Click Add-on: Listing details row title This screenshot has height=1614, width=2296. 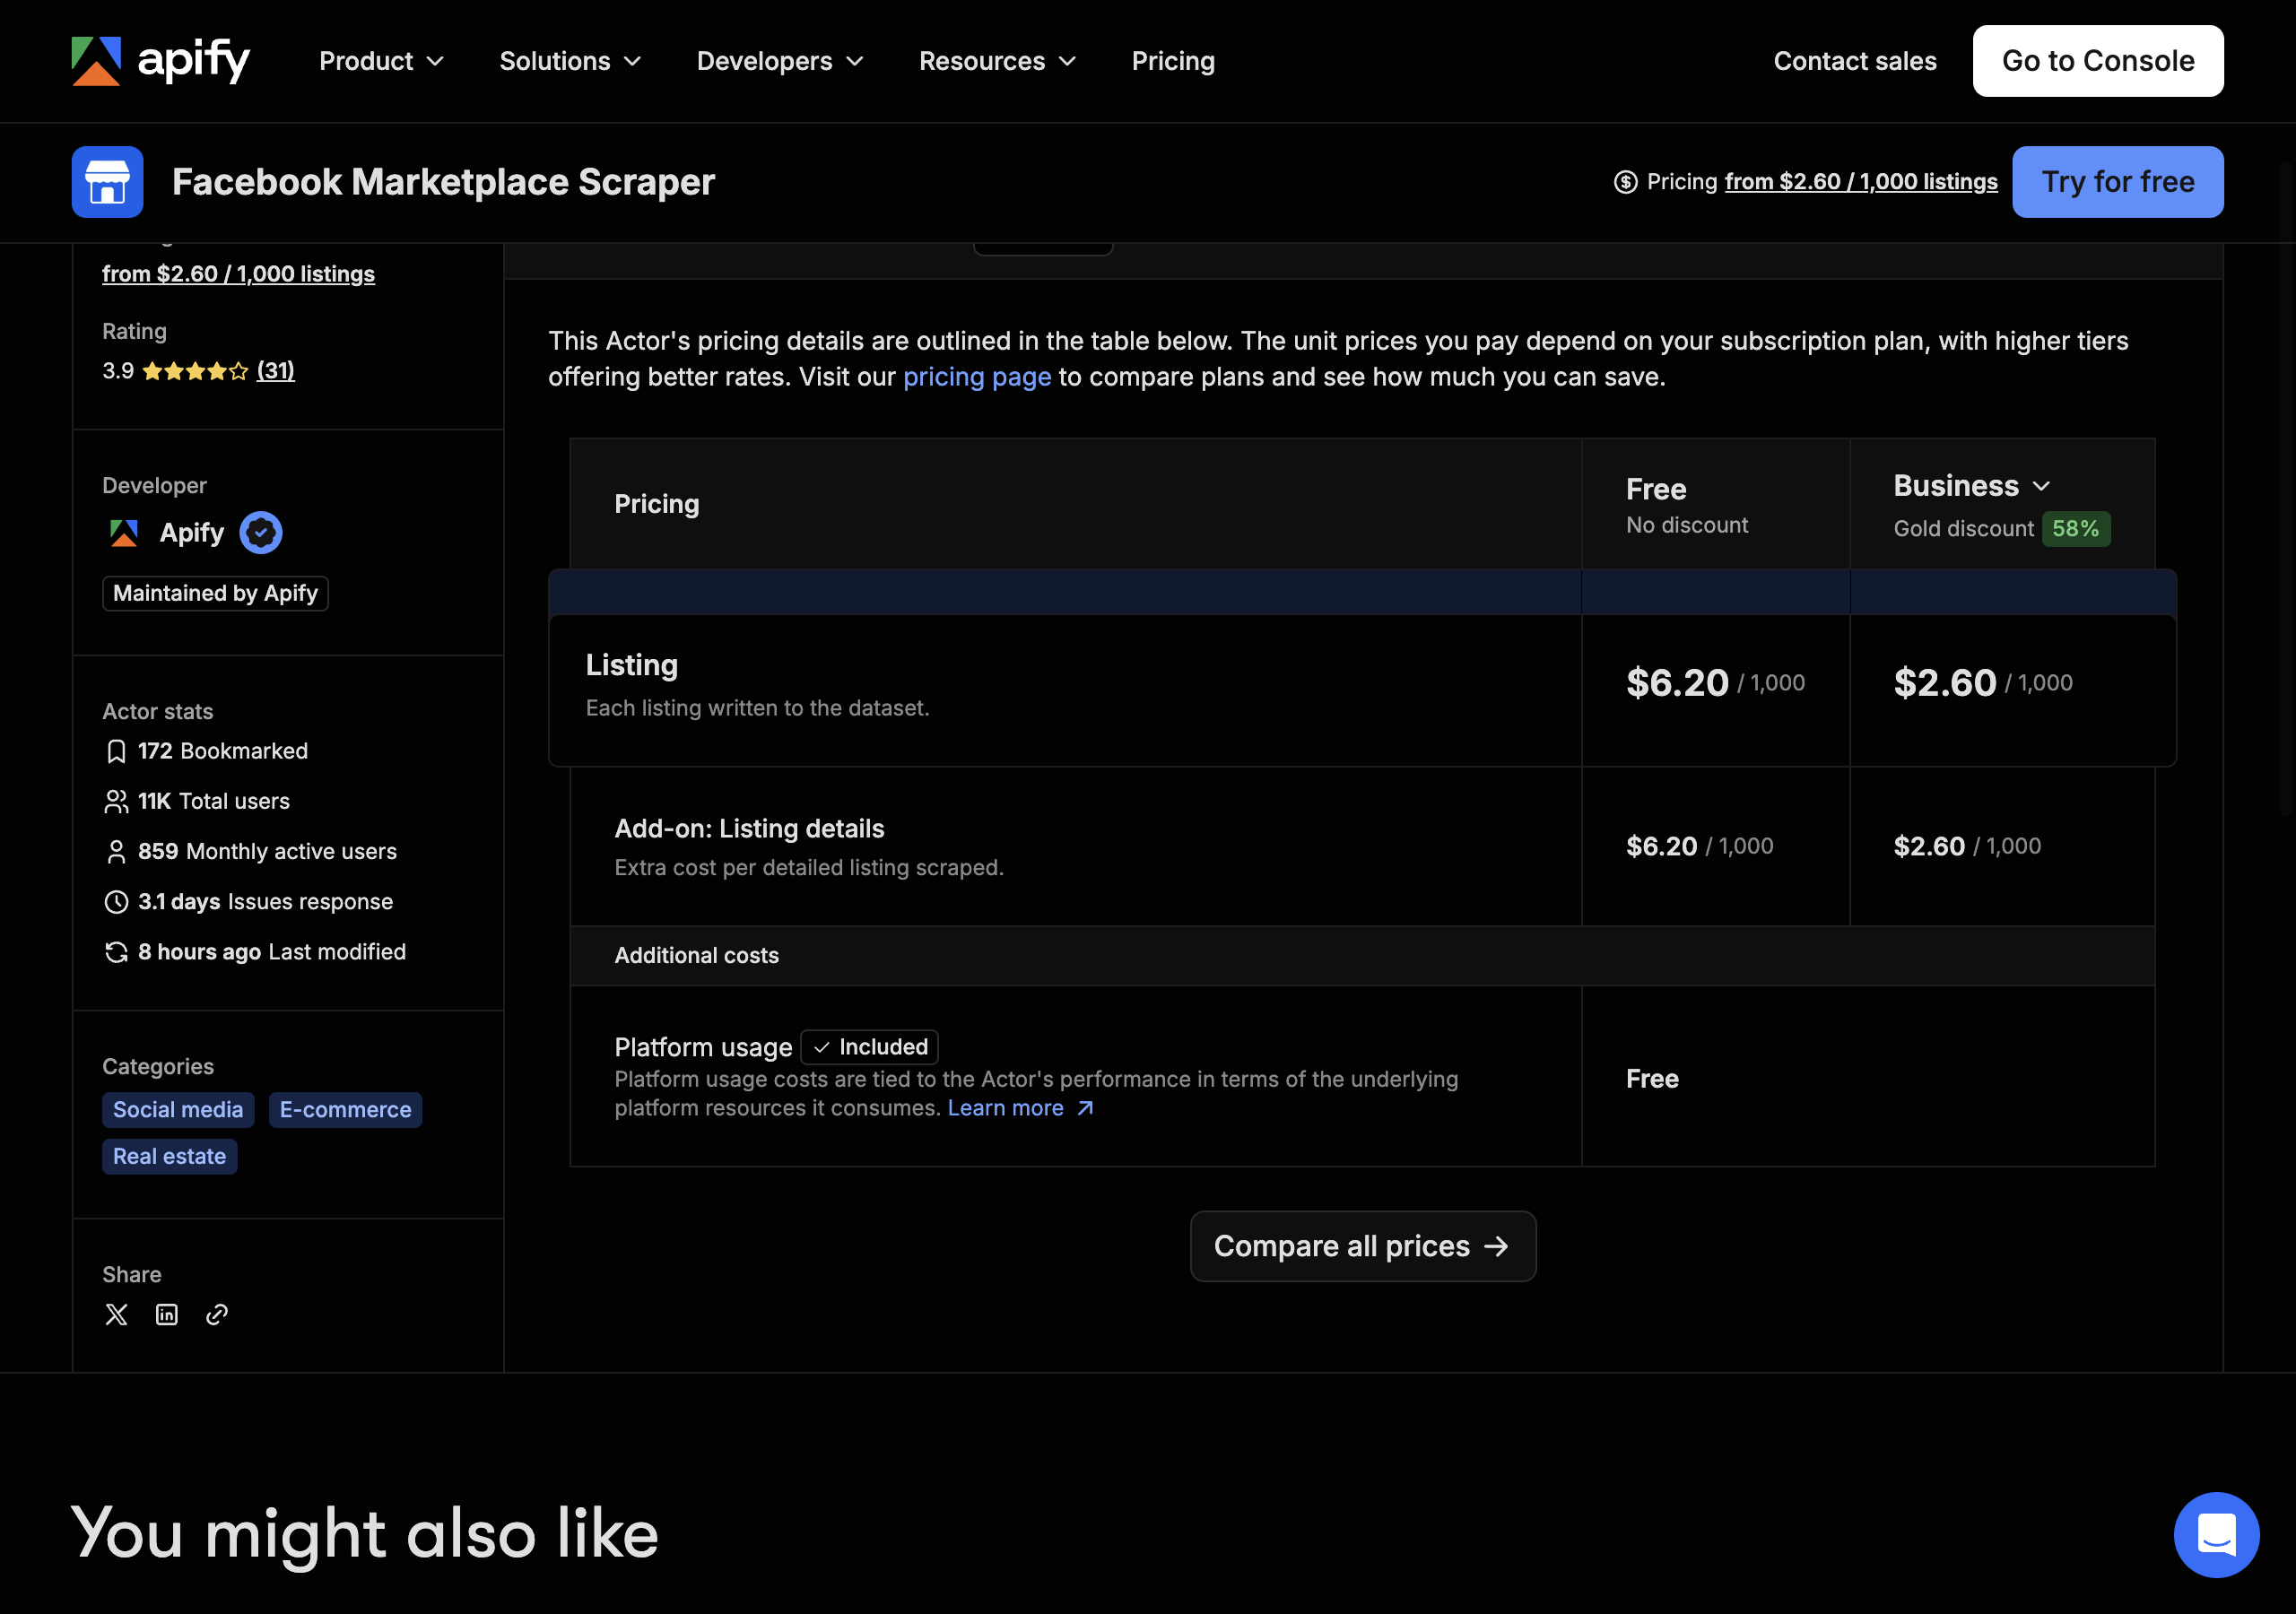pos(749,829)
